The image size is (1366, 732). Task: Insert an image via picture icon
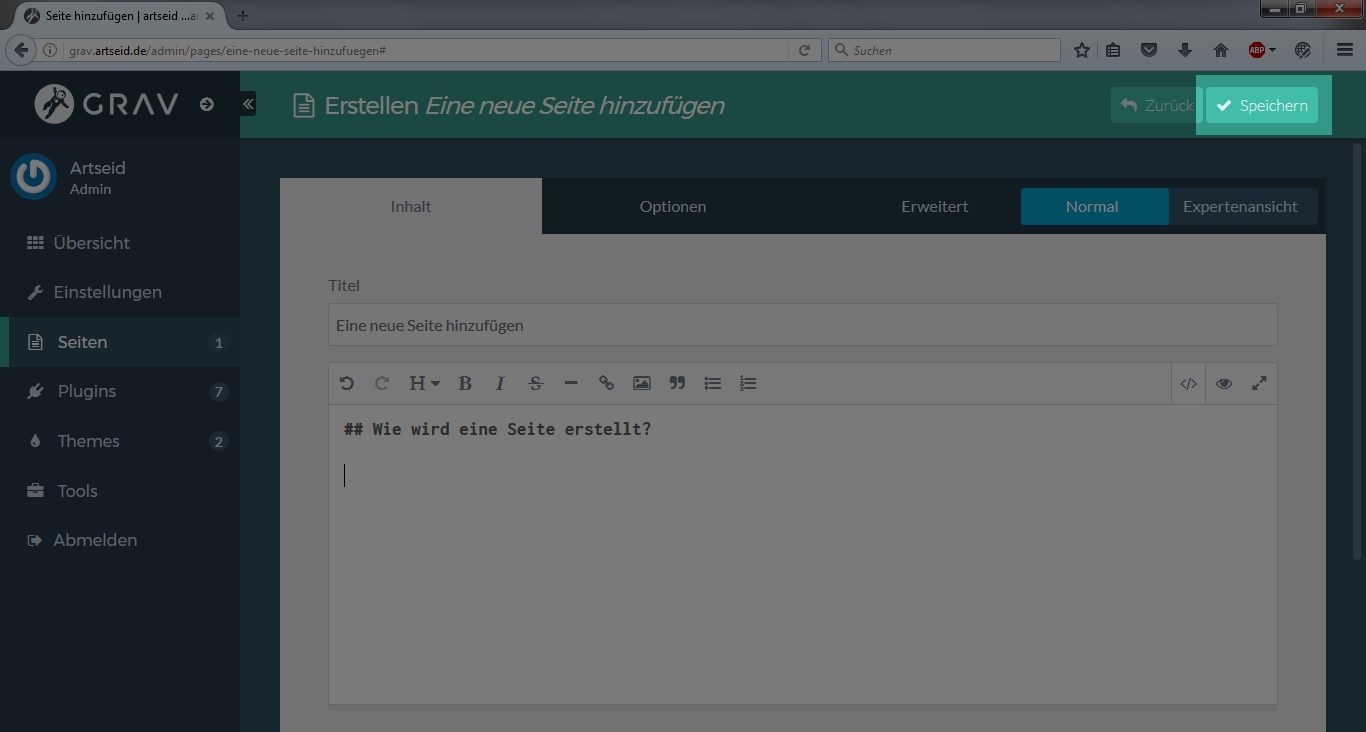pos(642,383)
